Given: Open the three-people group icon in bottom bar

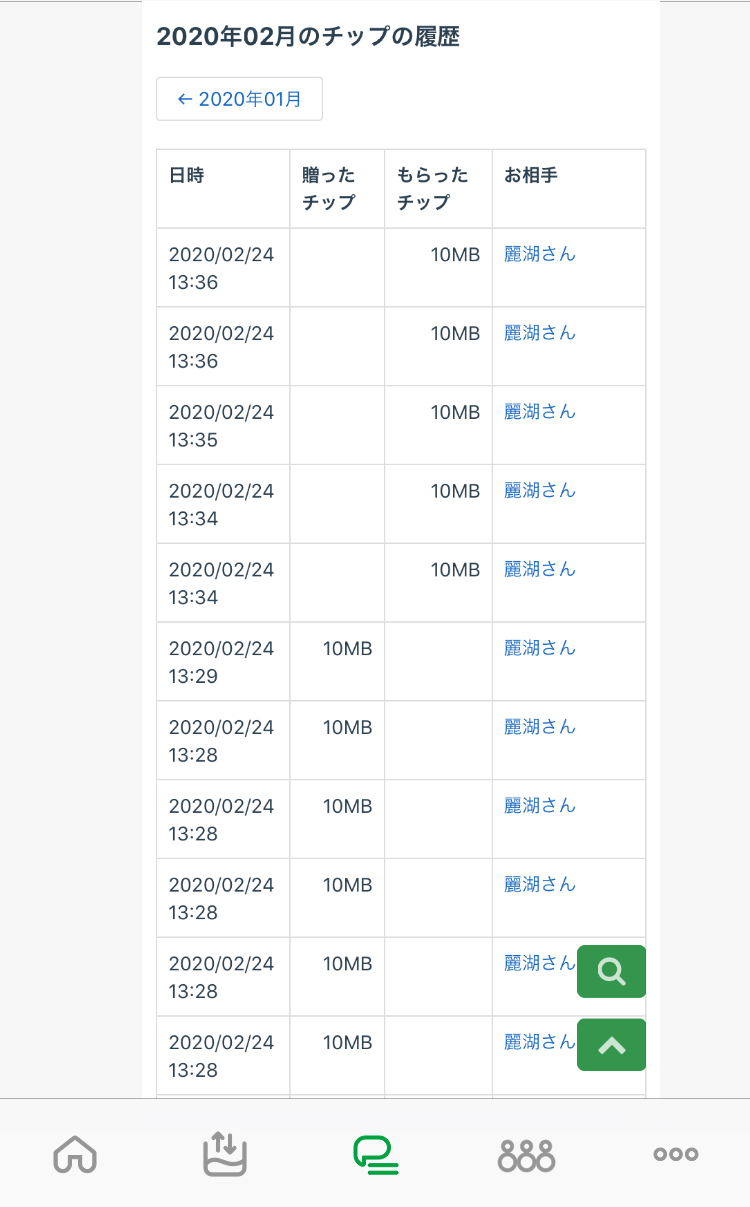Looking at the screenshot, I should [526, 1154].
